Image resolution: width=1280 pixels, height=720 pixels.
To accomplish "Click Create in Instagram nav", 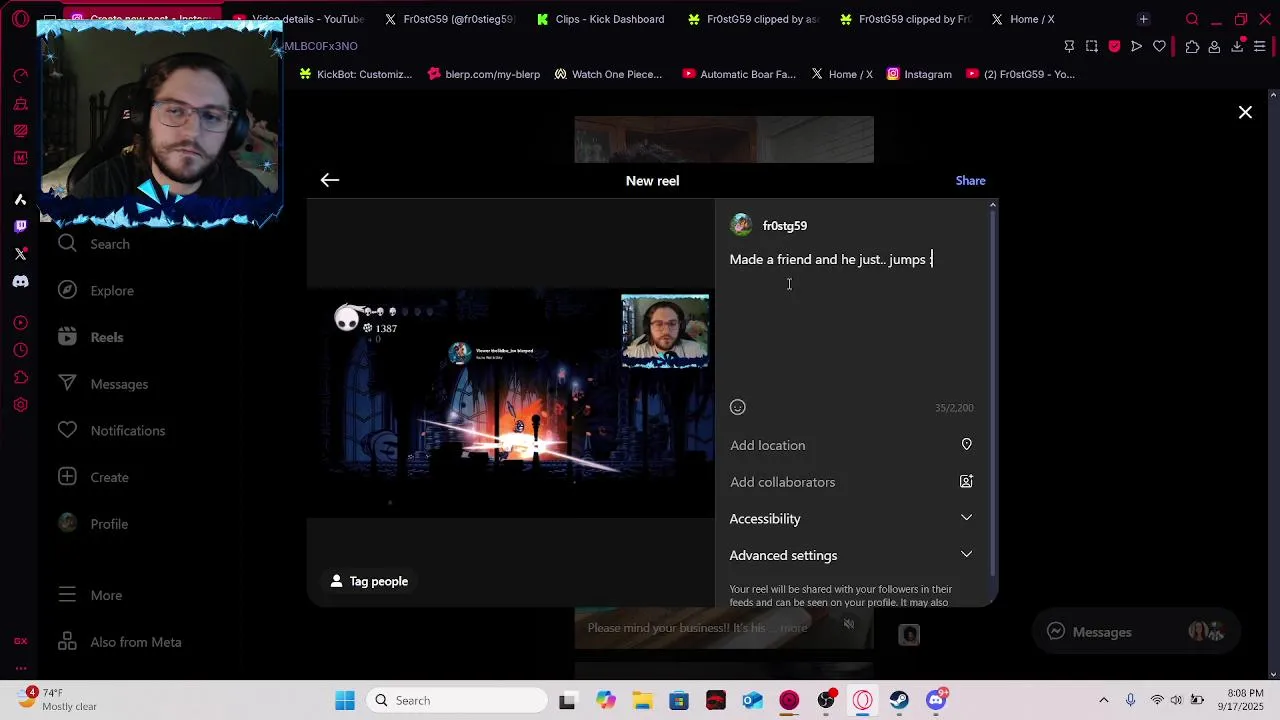I will pyautogui.click(x=92, y=477).
